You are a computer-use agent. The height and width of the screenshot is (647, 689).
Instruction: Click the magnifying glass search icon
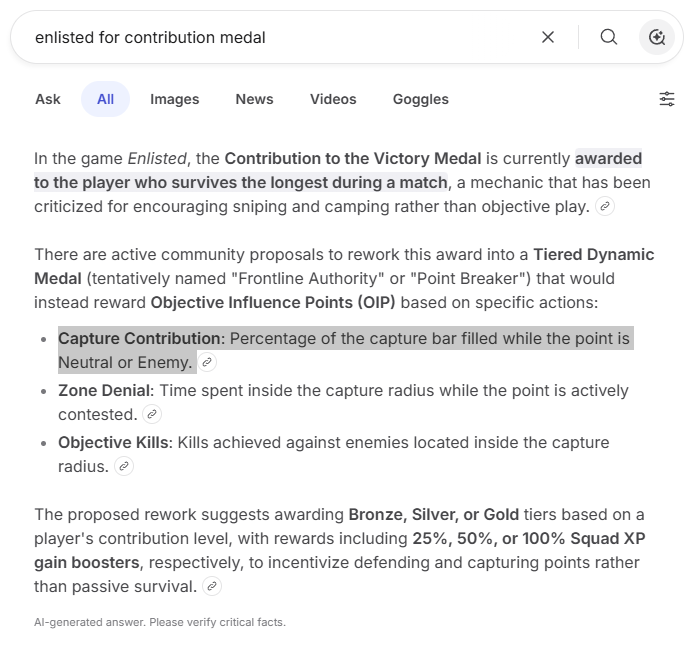[609, 37]
